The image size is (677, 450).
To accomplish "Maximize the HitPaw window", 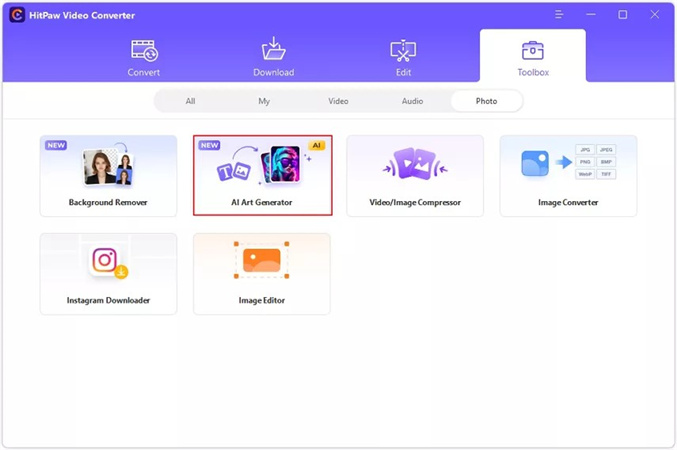I will [x=623, y=15].
